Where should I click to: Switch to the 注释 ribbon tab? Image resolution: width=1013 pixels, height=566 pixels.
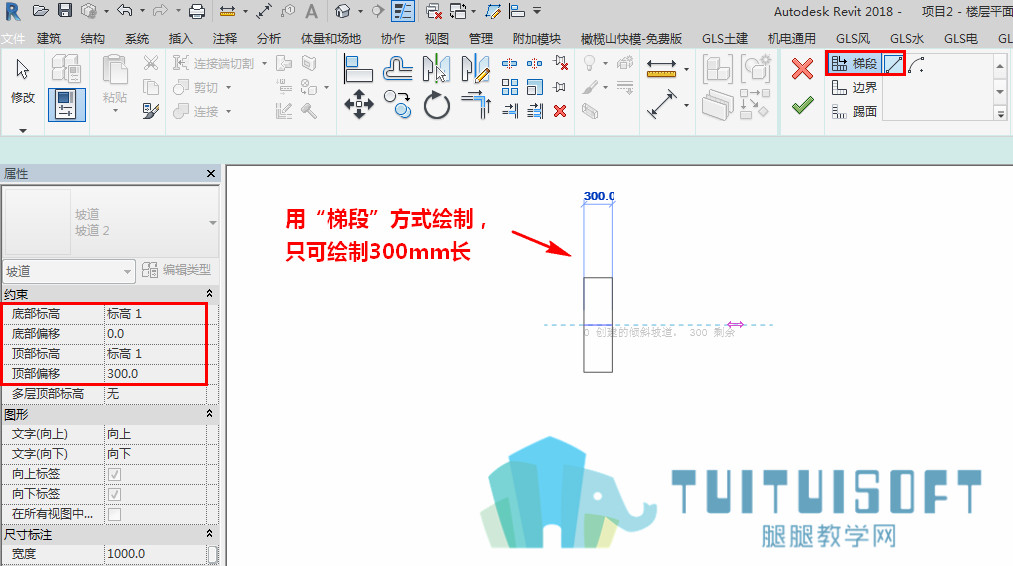coord(225,39)
